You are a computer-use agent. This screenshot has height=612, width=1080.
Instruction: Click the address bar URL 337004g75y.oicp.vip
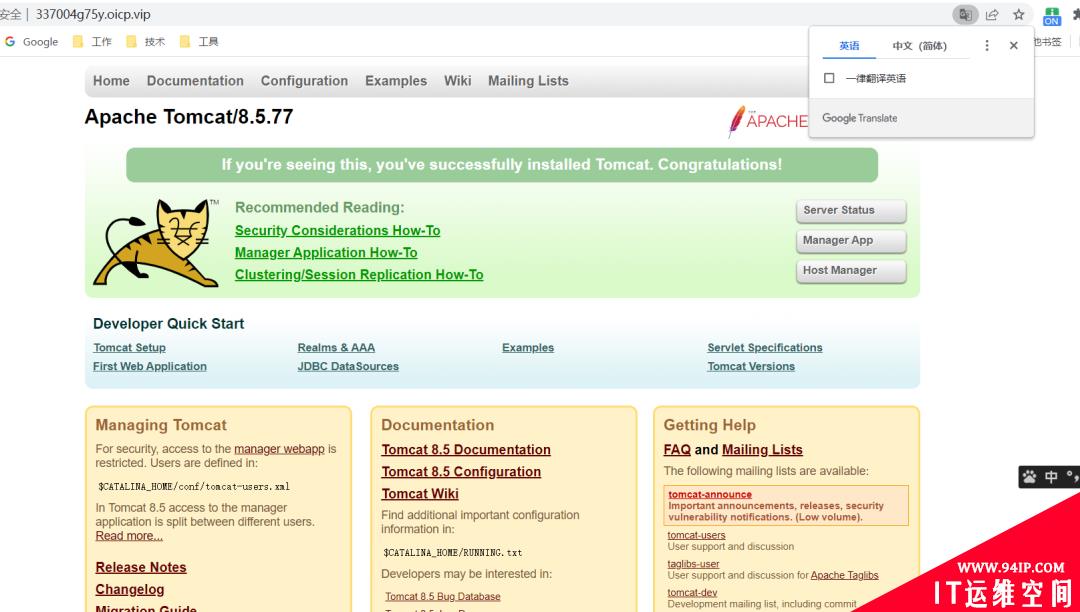(93, 14)
